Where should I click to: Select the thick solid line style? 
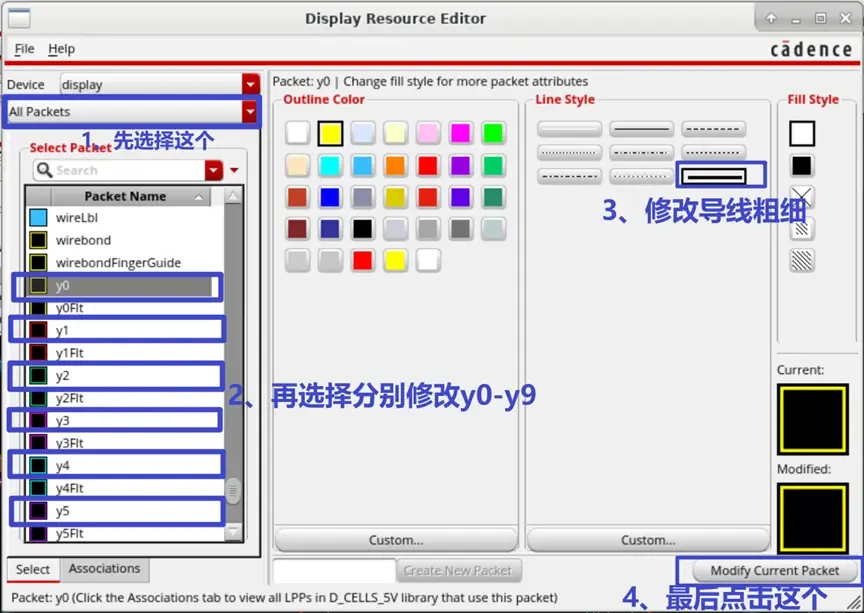(x=713, y=176)
